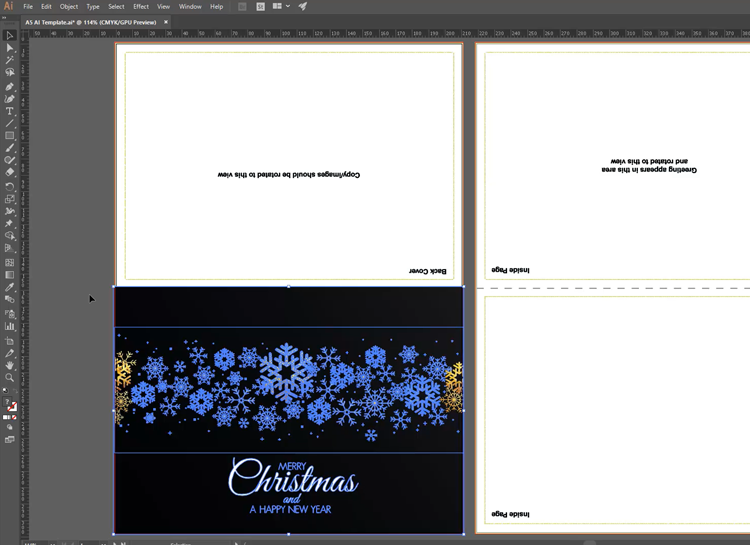Open the Edit menu
The image size is (750, 545).
click(x=46, y=7)
